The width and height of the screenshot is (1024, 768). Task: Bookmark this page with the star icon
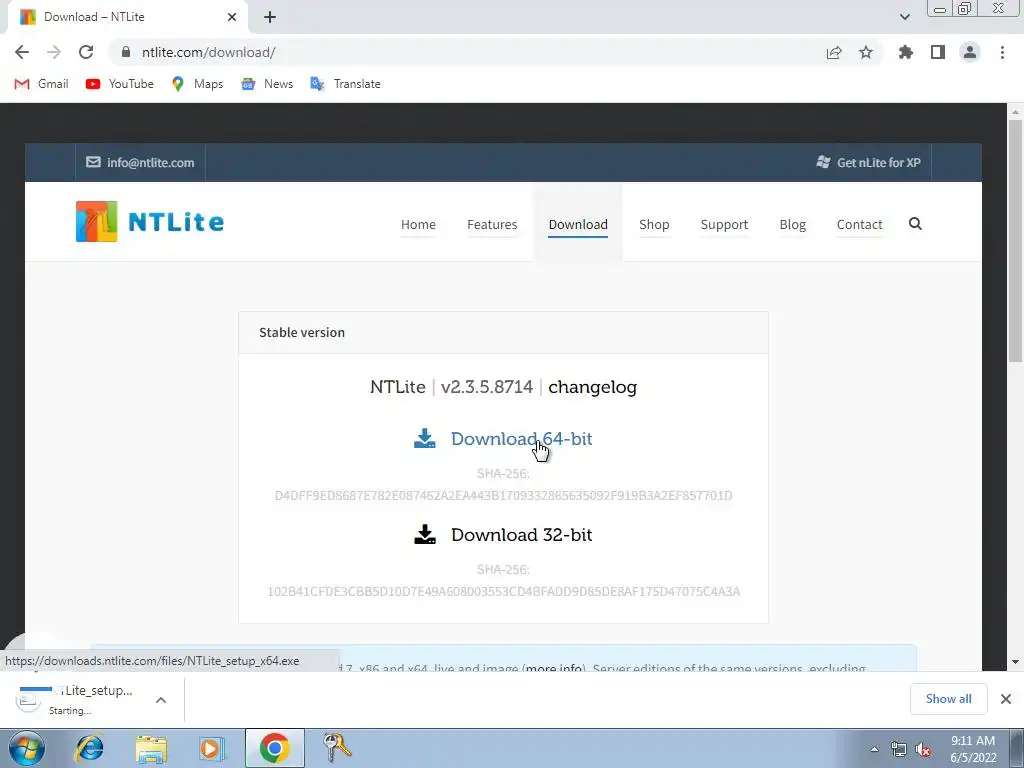(x=866, y=52)
